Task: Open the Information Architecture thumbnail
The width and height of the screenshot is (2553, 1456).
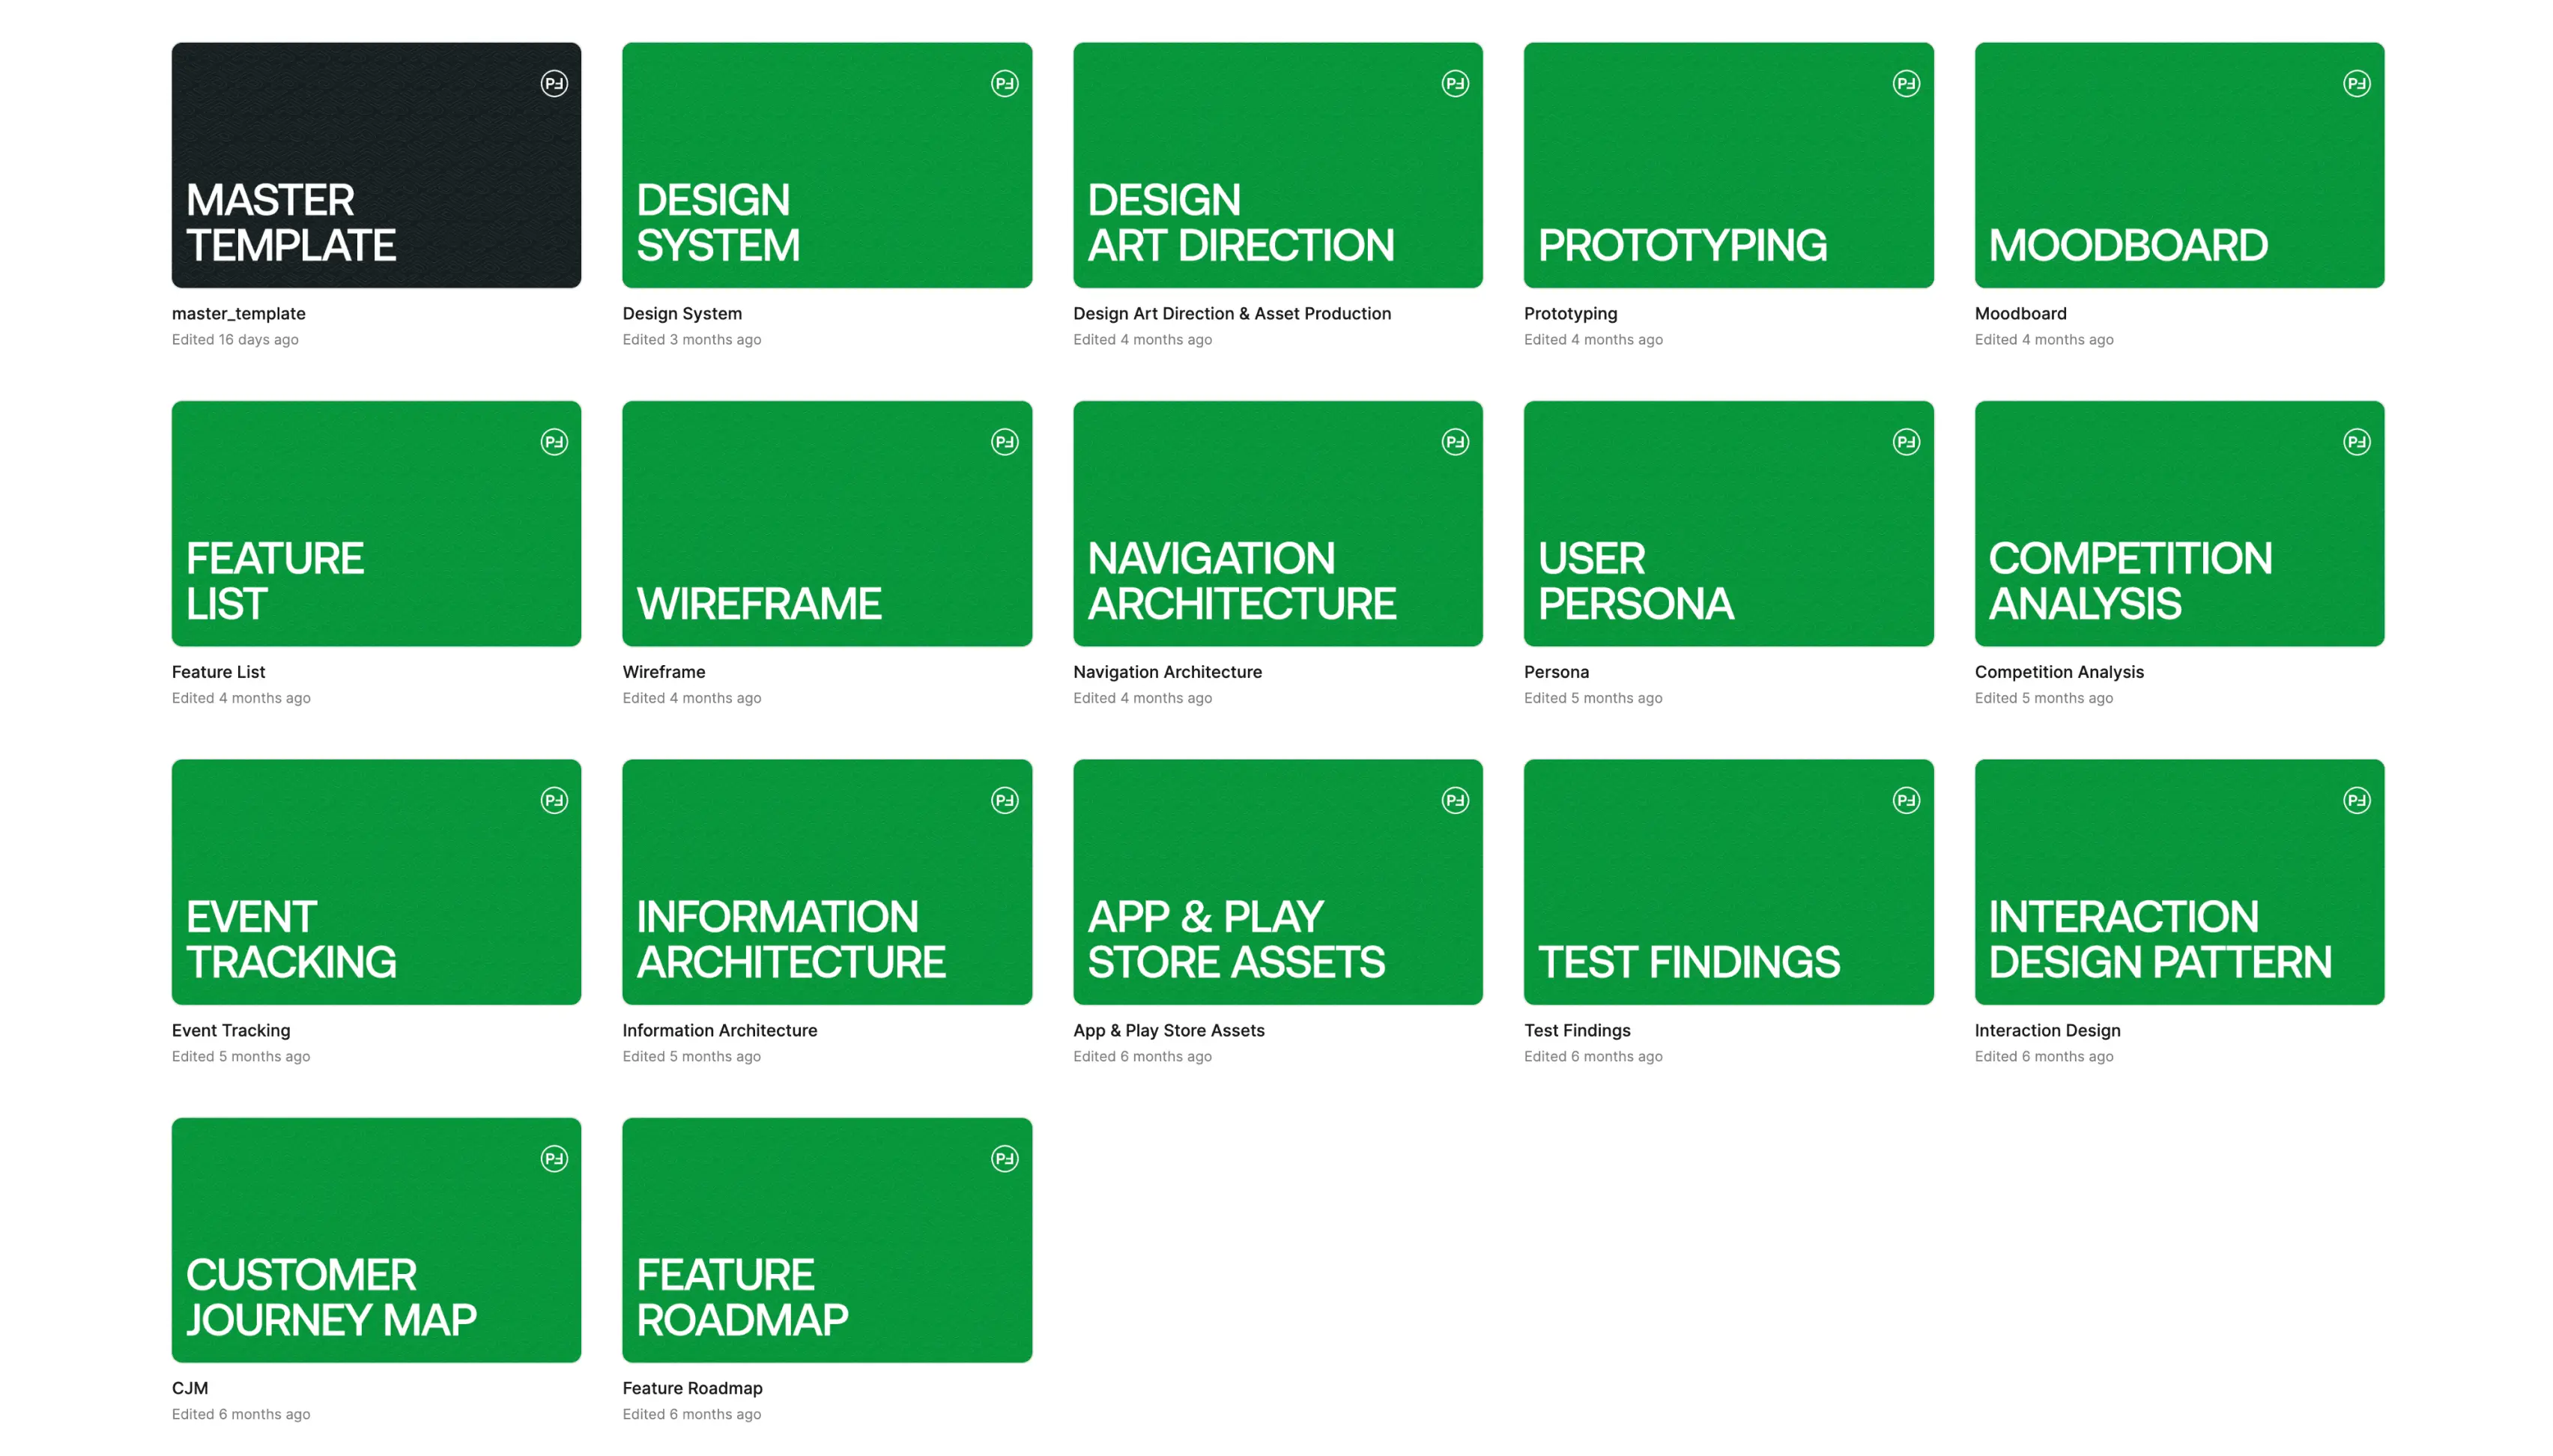Action: pyautogui.click(x=827, y=882)
